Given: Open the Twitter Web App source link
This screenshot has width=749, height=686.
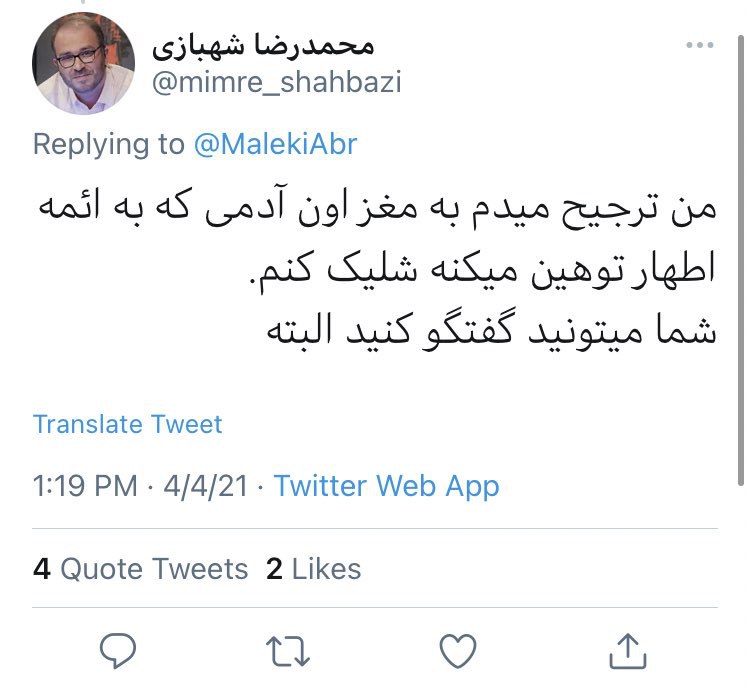Looking at the screenshot, I should pos(386,487).
